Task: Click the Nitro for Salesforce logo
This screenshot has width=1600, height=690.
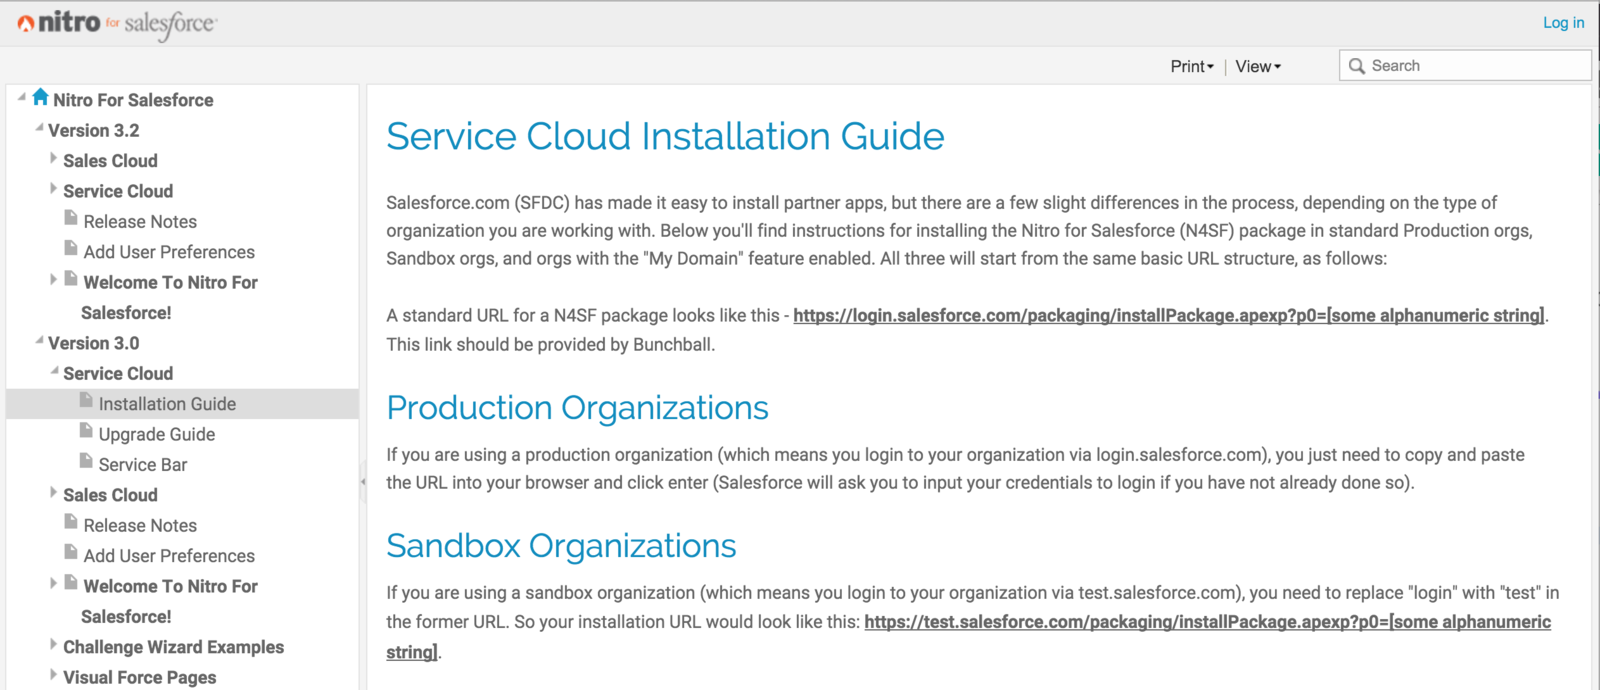Action: pos(117,23)
